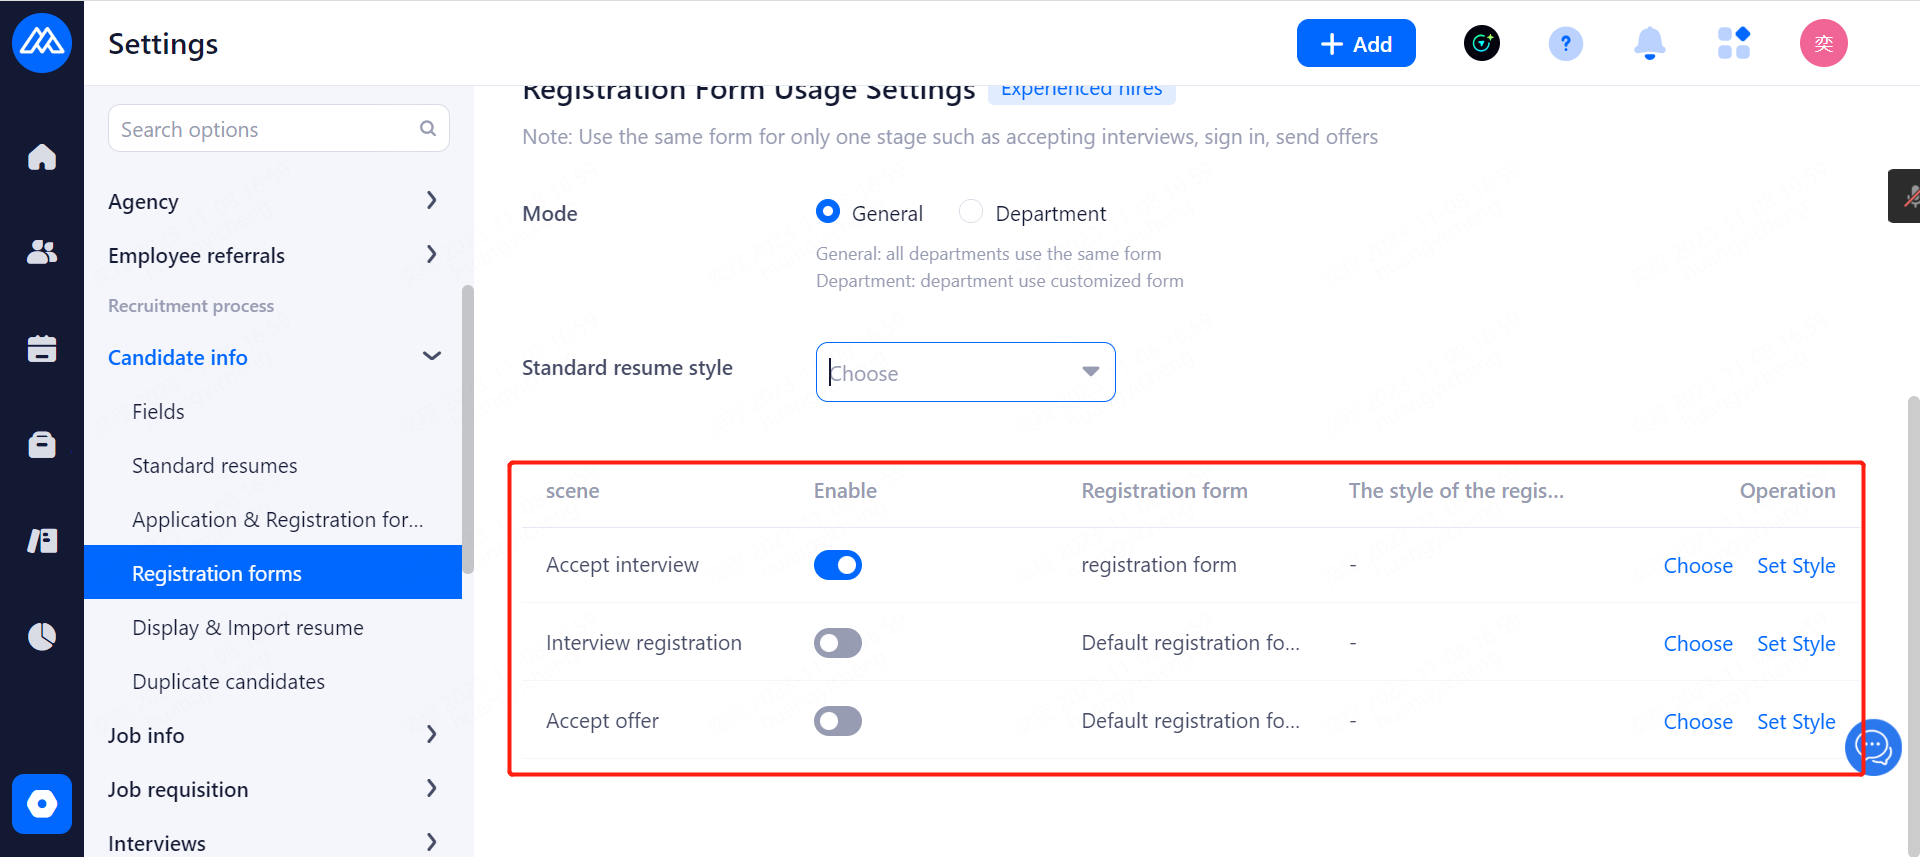Open the calendar icon in left sidebar
The width and height of the screenshot is (1920, 857).
coord(42,348)
